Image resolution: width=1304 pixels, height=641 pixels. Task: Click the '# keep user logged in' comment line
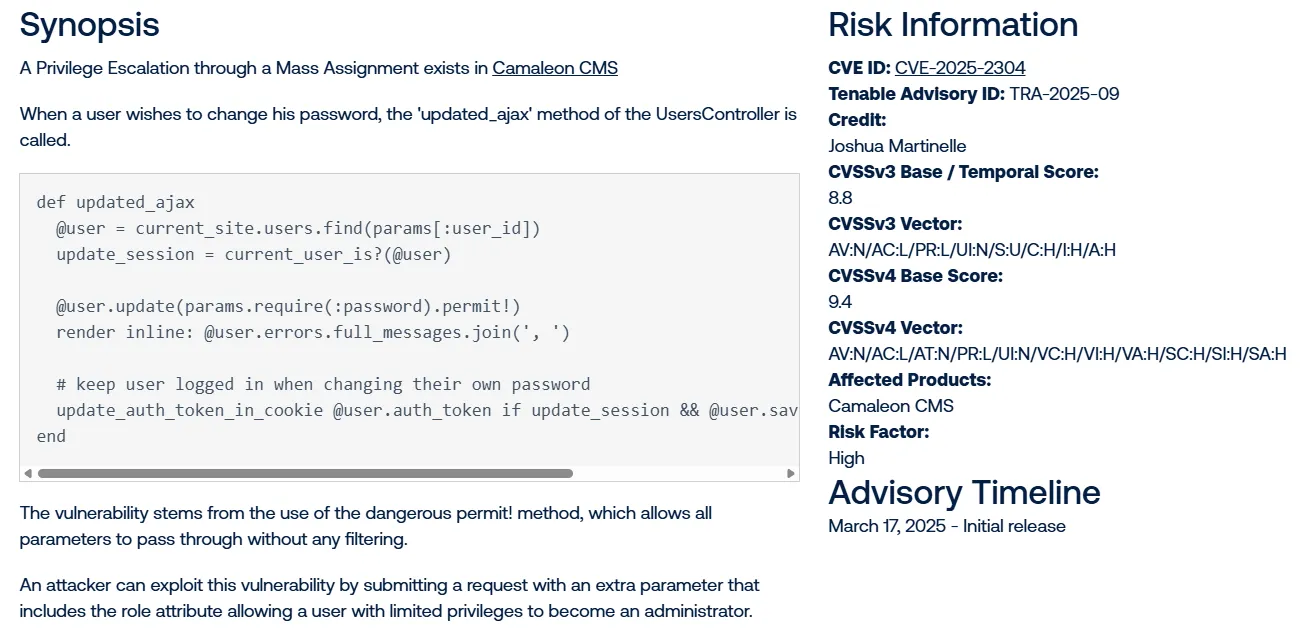coord(323,384)
